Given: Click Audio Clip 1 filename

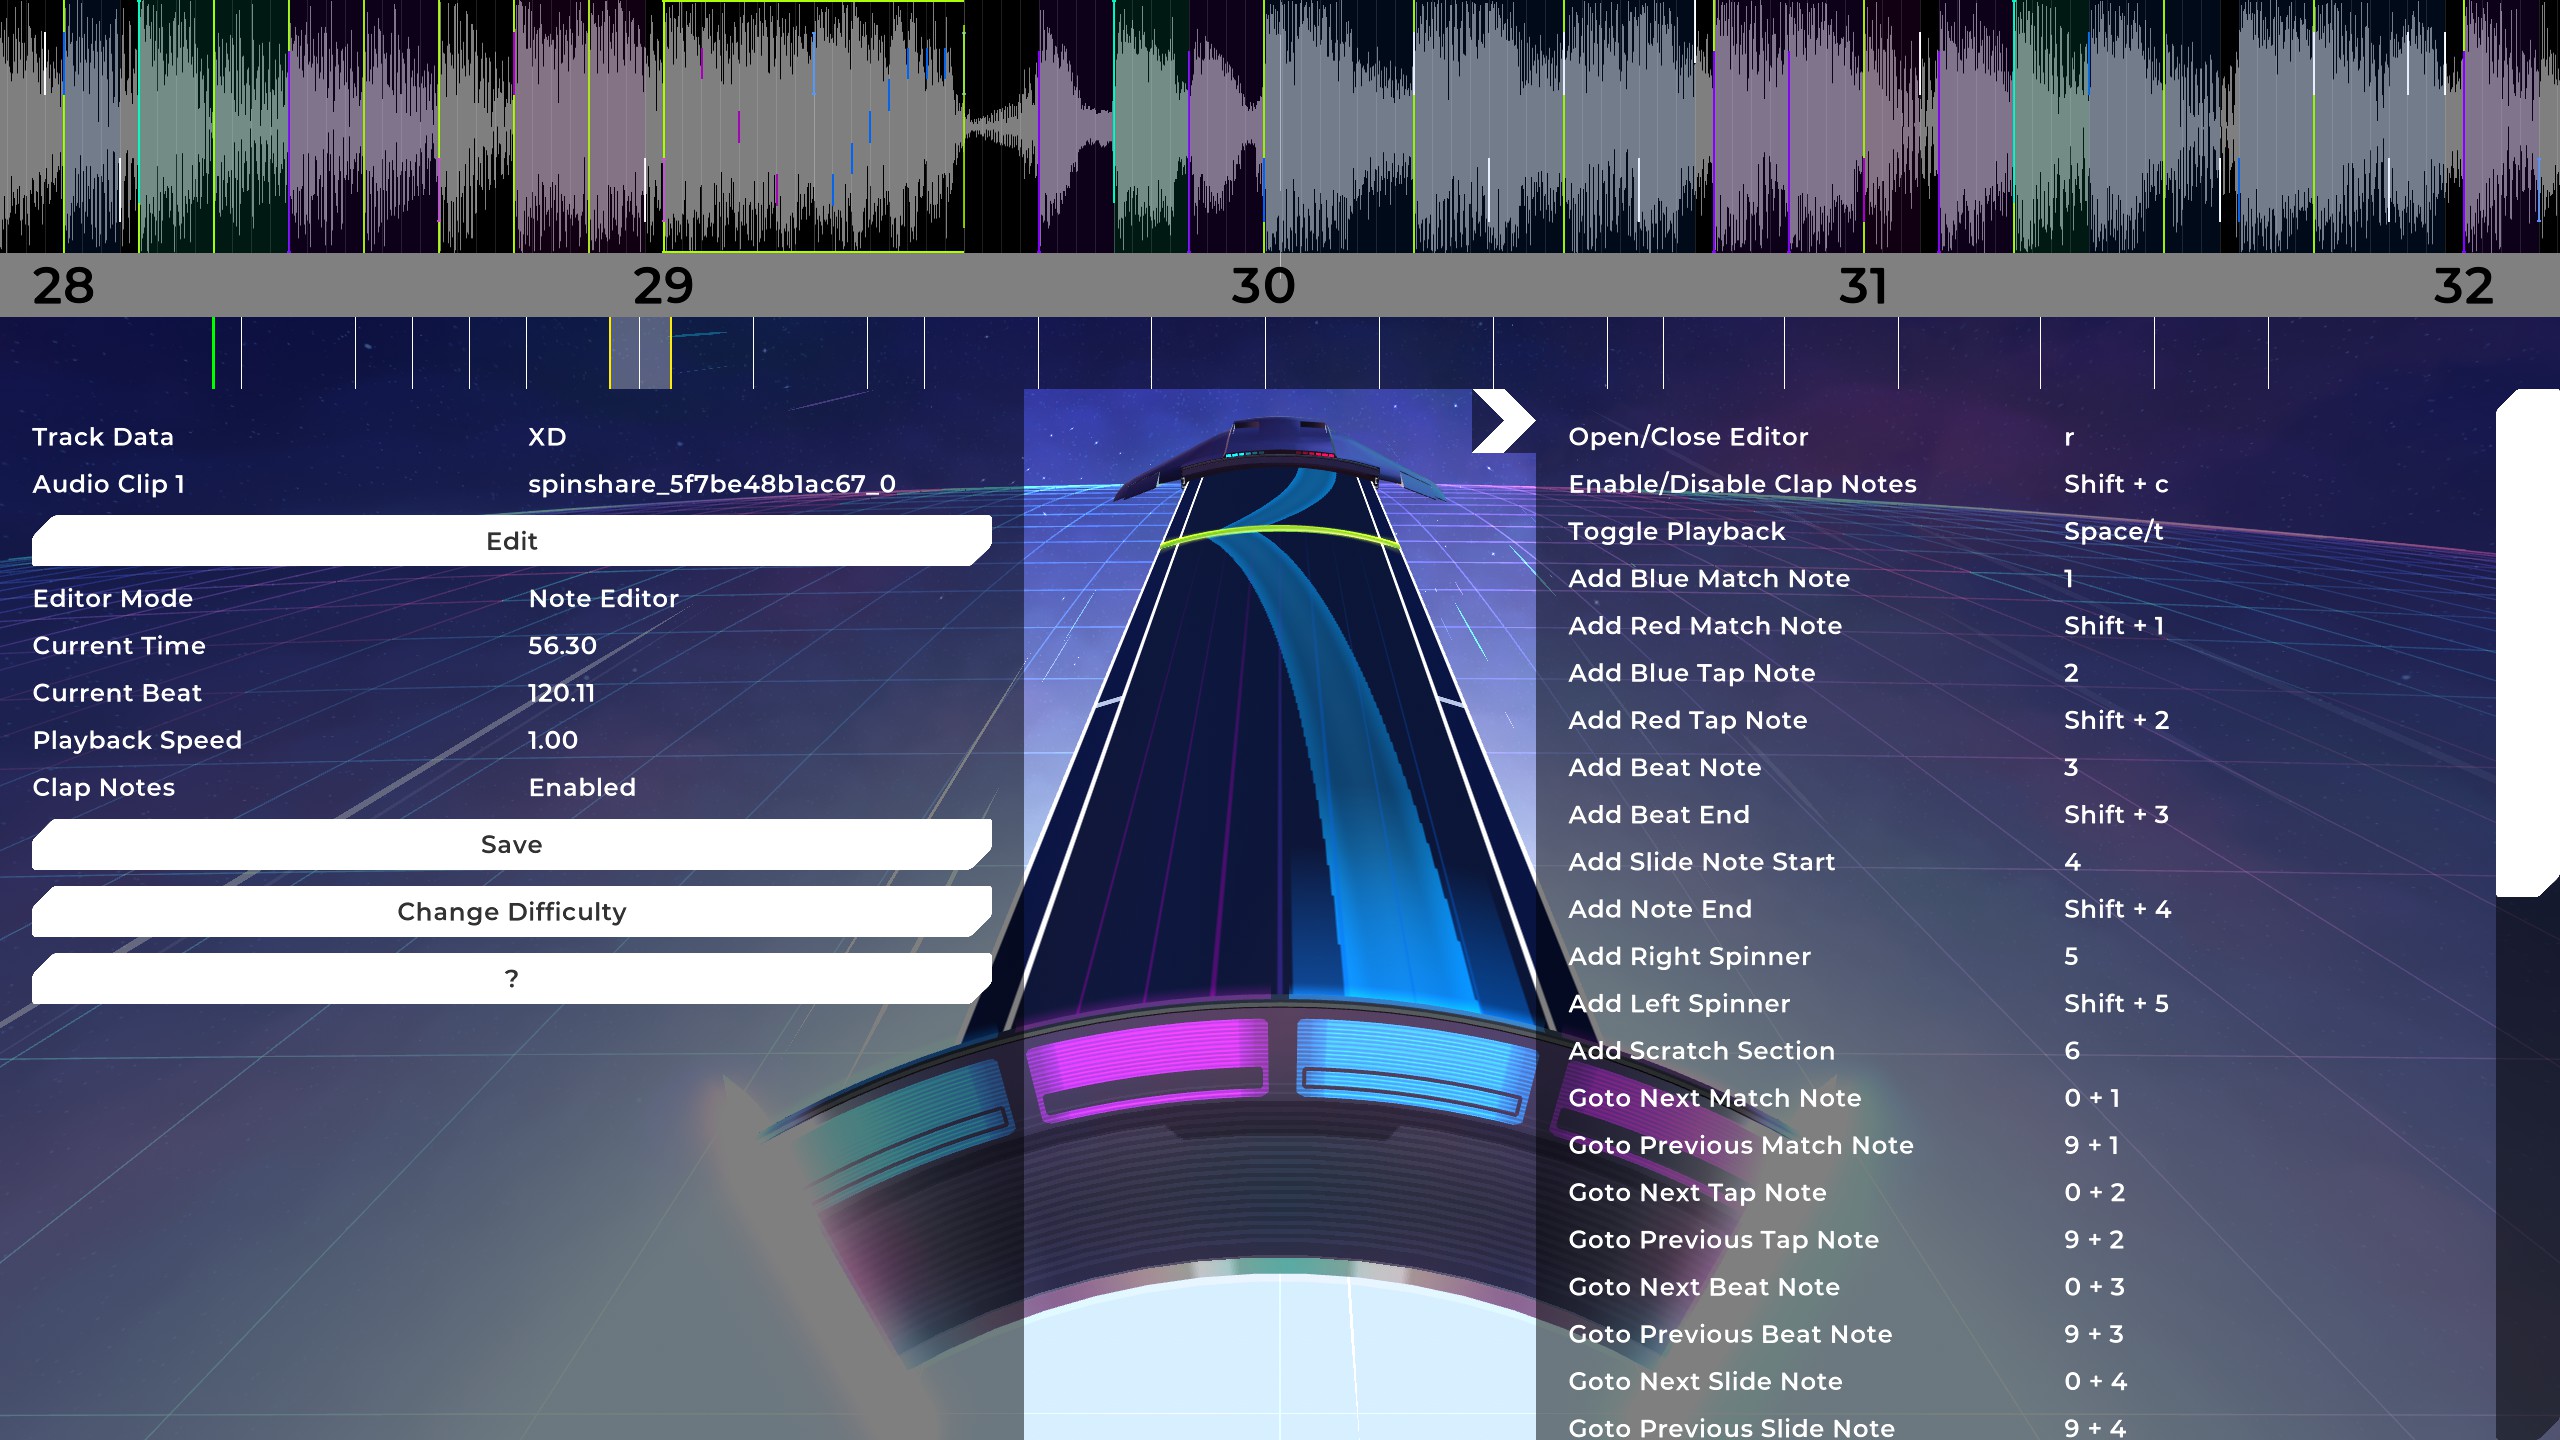Looking at the screenshot, I should [711, 484].
